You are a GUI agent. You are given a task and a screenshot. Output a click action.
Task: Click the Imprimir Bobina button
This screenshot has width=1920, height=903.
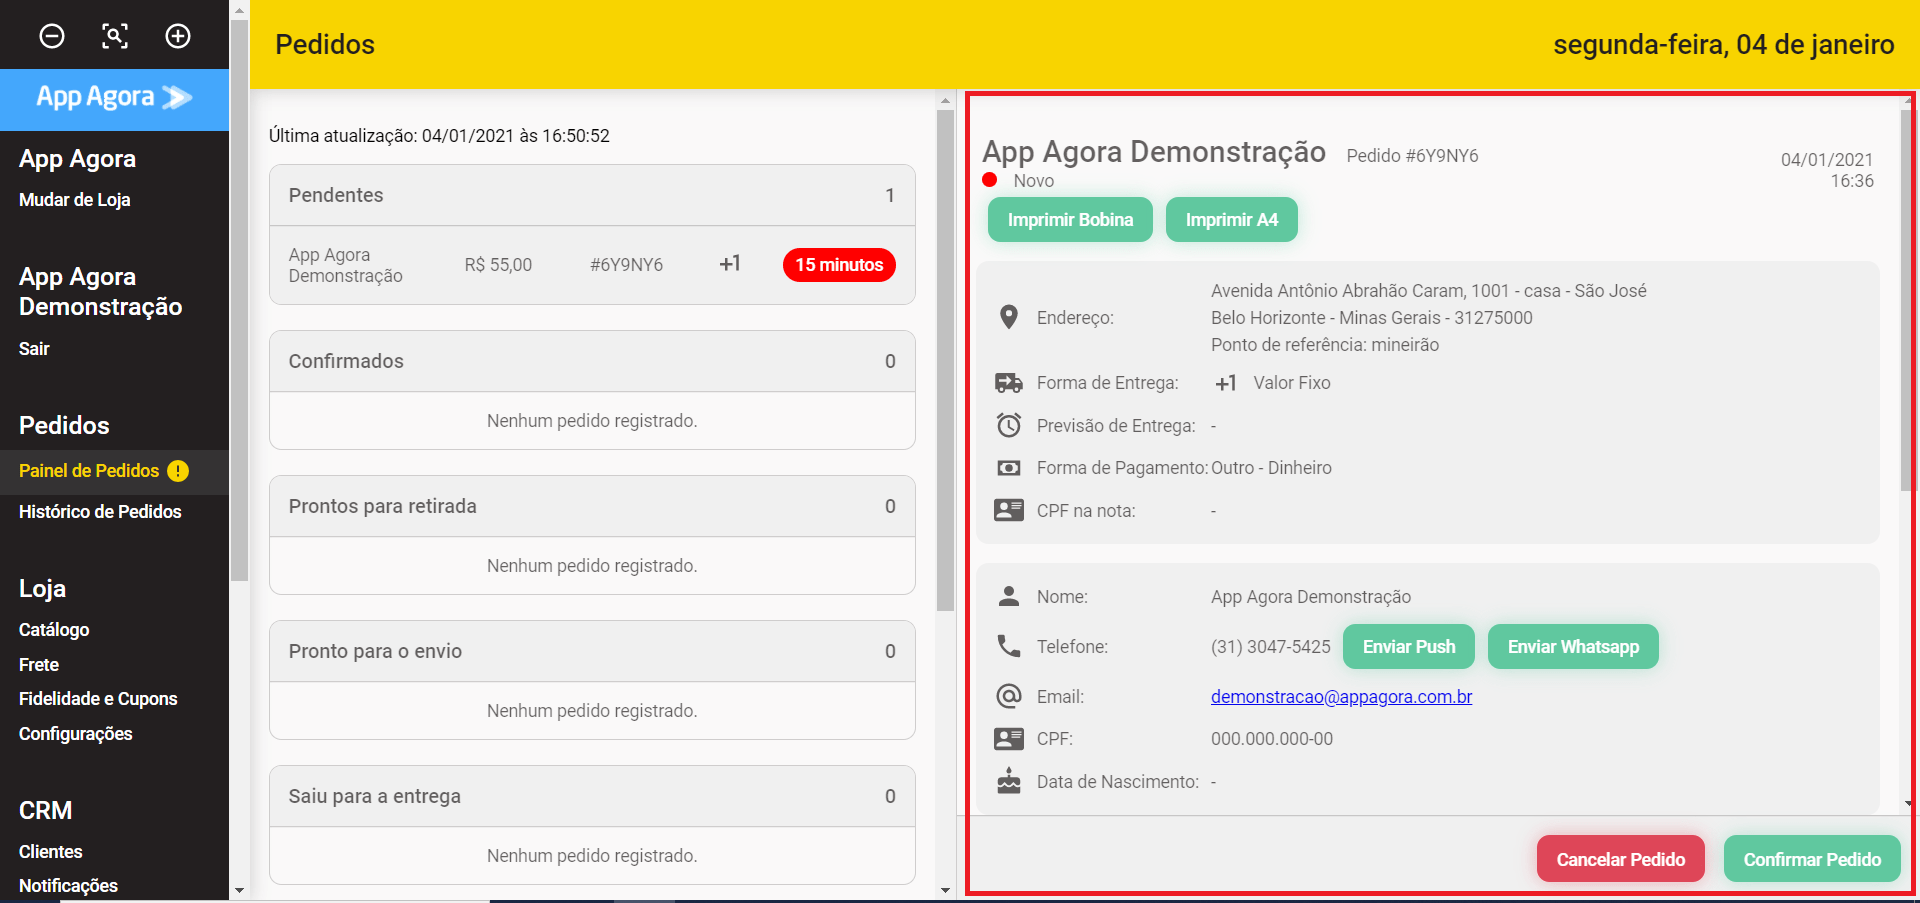(1070, 220)
